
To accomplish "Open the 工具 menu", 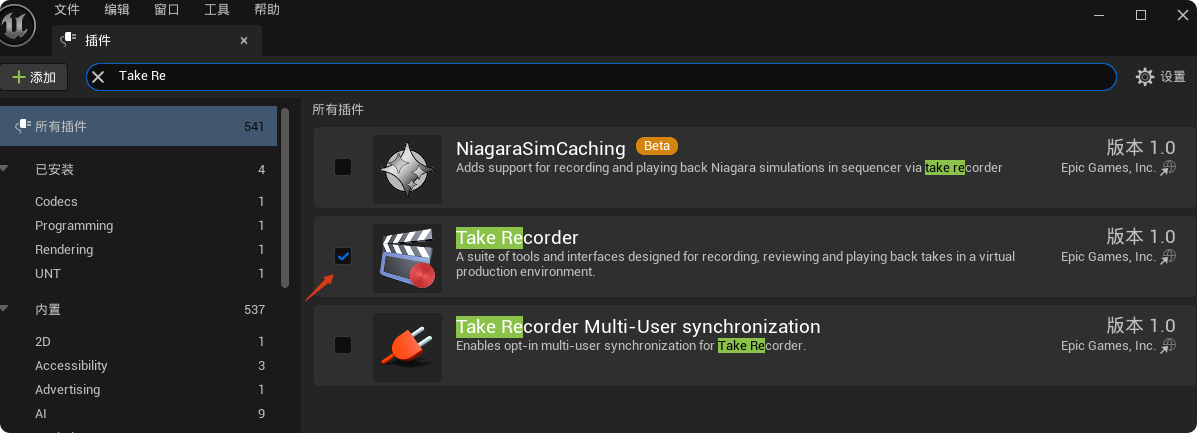I will coord(217,10).
